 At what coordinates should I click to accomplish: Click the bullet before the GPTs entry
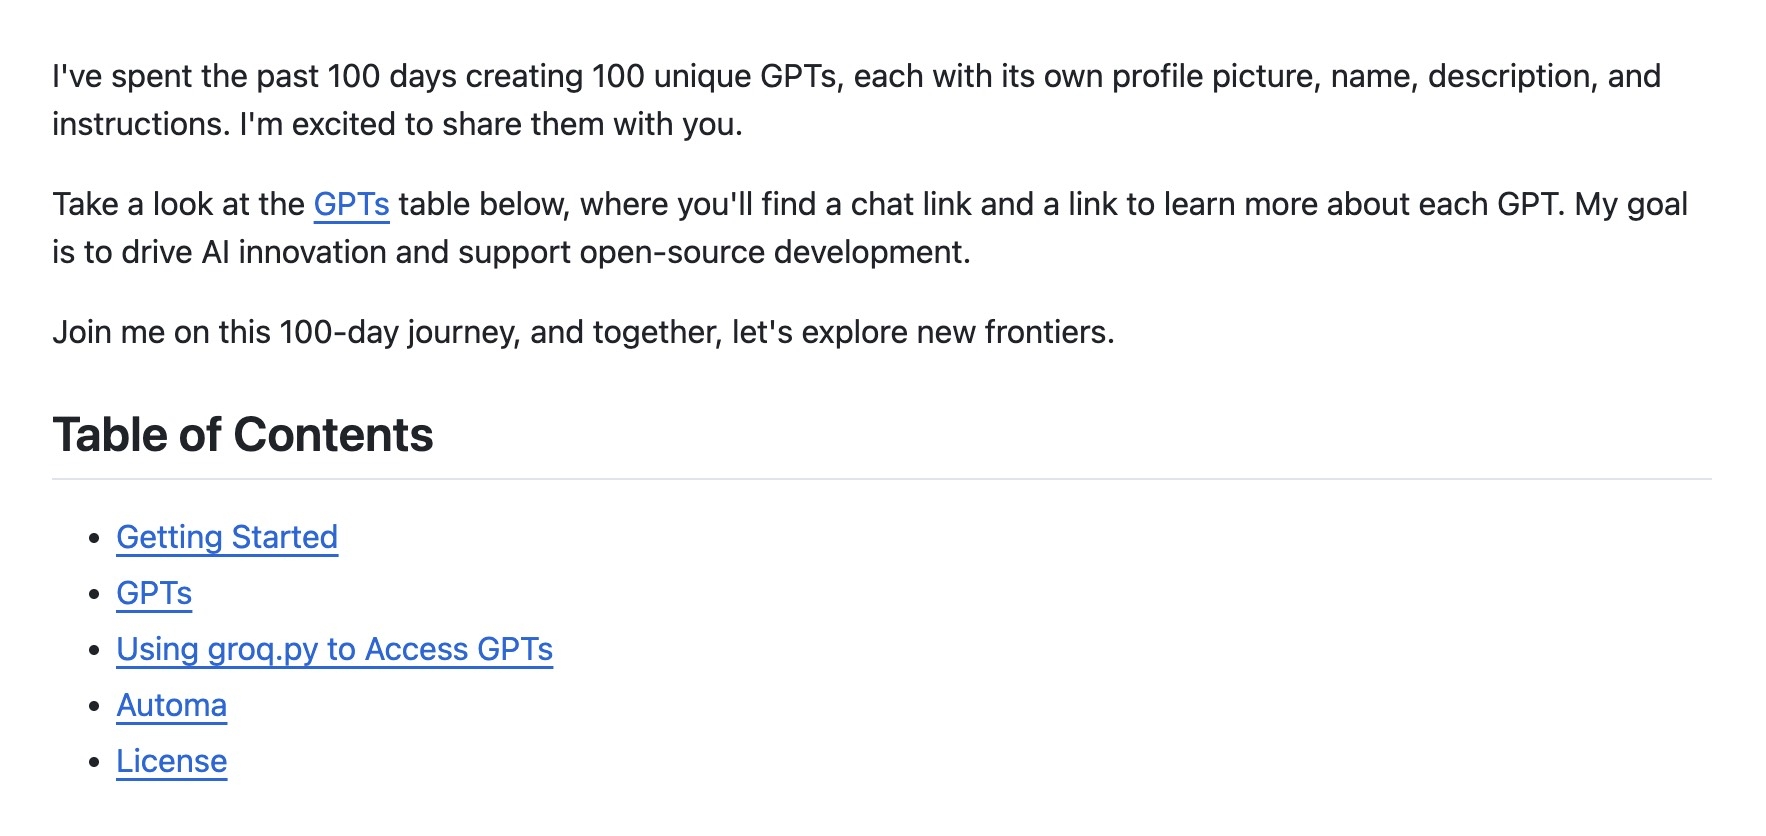[x=95, y=594]
